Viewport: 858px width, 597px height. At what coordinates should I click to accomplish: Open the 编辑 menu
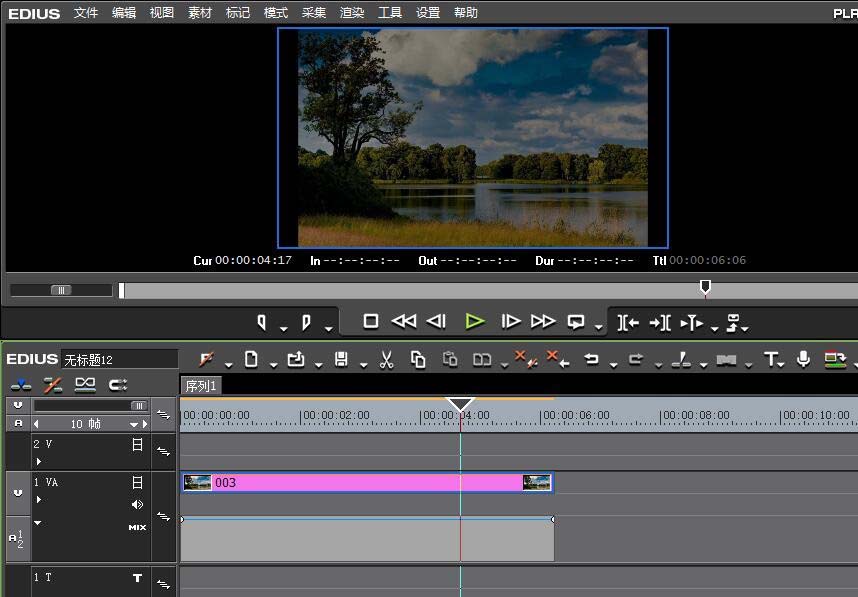124,13
